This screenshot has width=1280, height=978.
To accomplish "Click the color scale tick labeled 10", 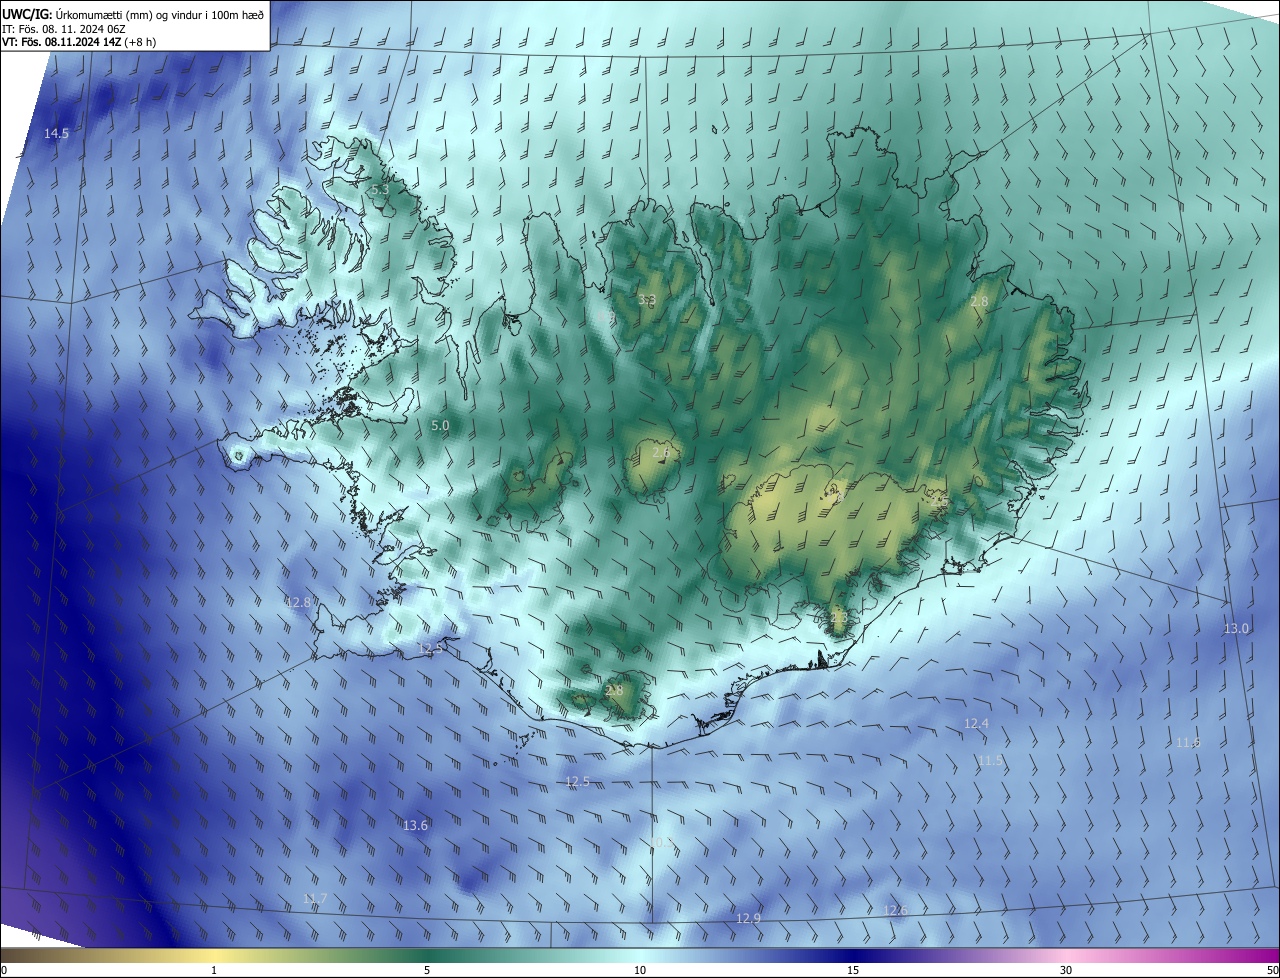I will (640, 970).
